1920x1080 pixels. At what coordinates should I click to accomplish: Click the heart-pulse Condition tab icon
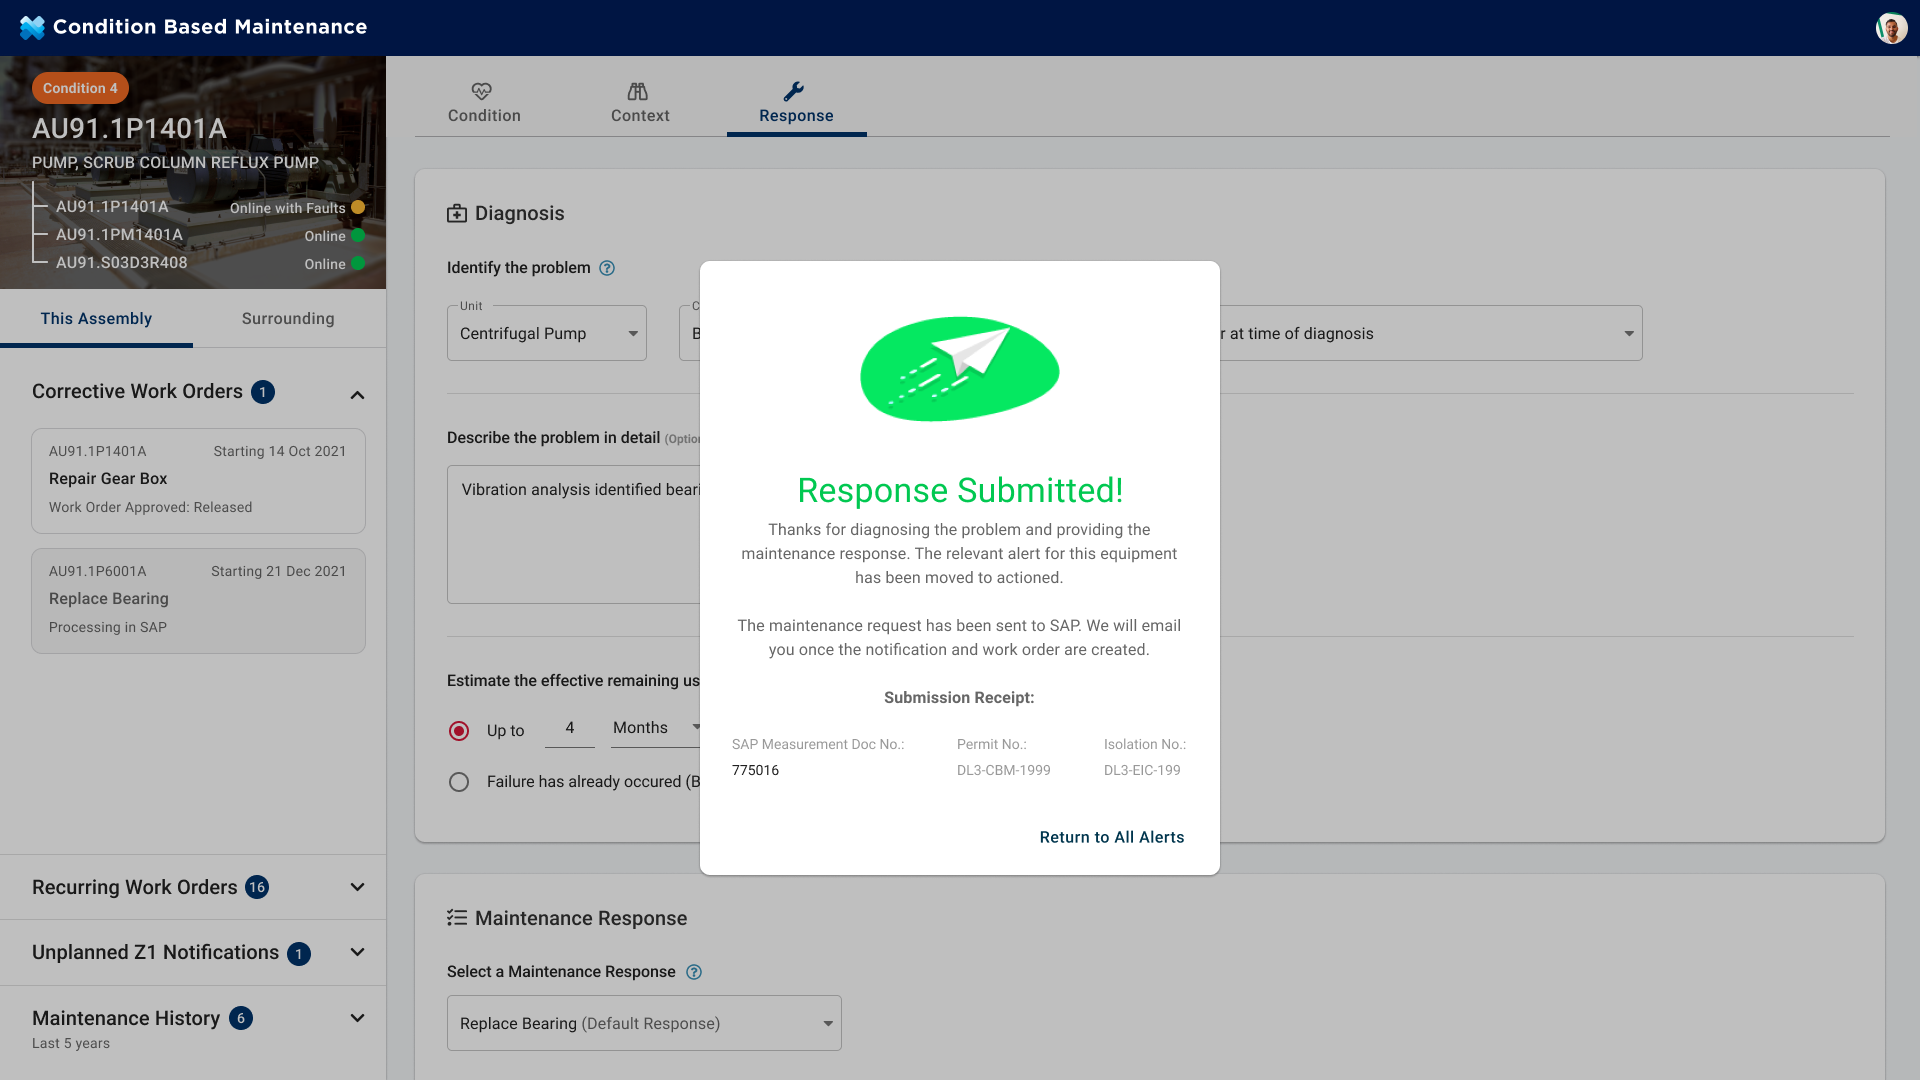click(482, 91)
